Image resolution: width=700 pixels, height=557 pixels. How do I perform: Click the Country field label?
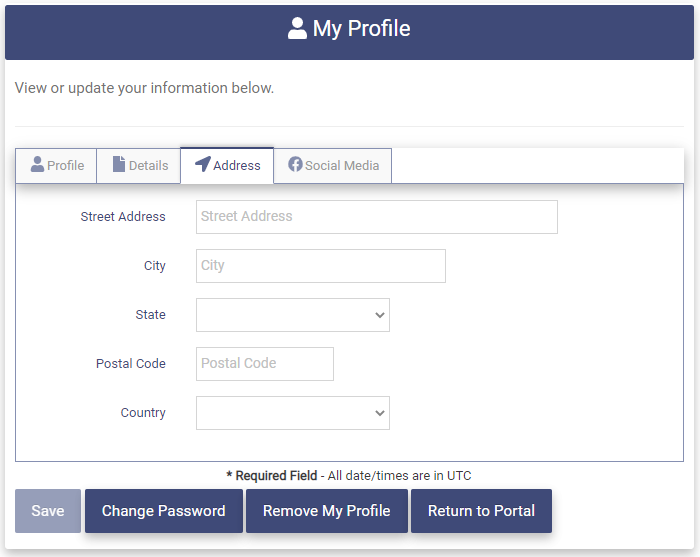(143, 413)
